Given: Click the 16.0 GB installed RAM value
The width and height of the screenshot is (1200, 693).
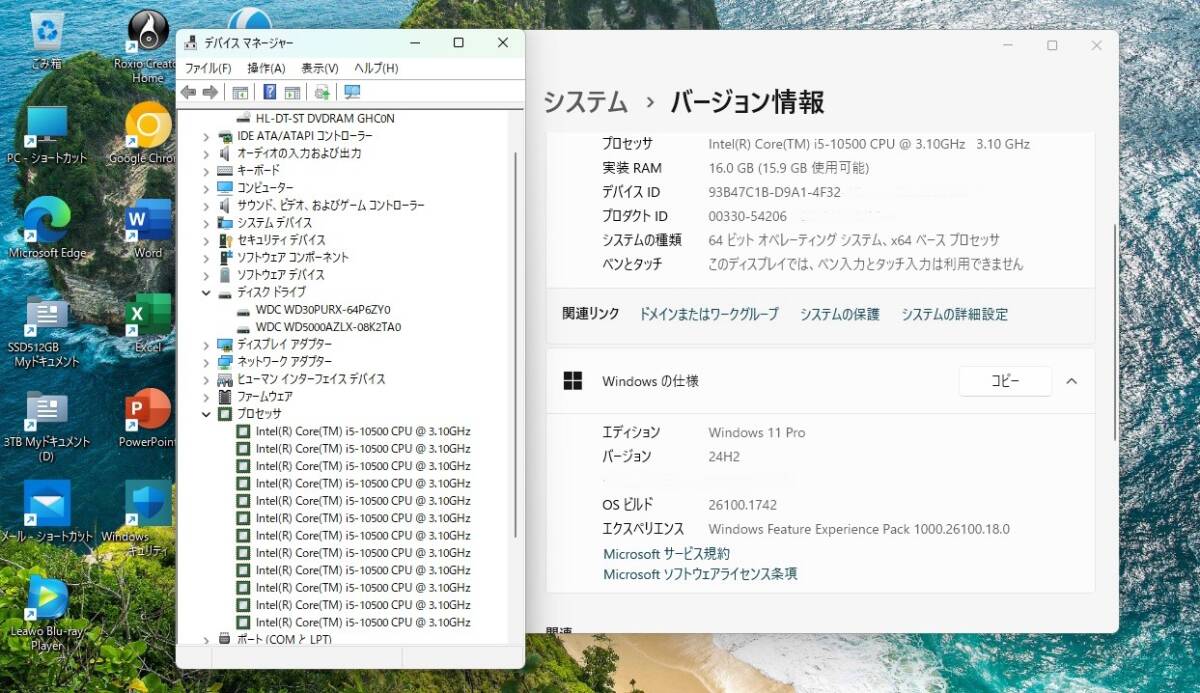Looking at the screenshot, I should pos(789,168).
